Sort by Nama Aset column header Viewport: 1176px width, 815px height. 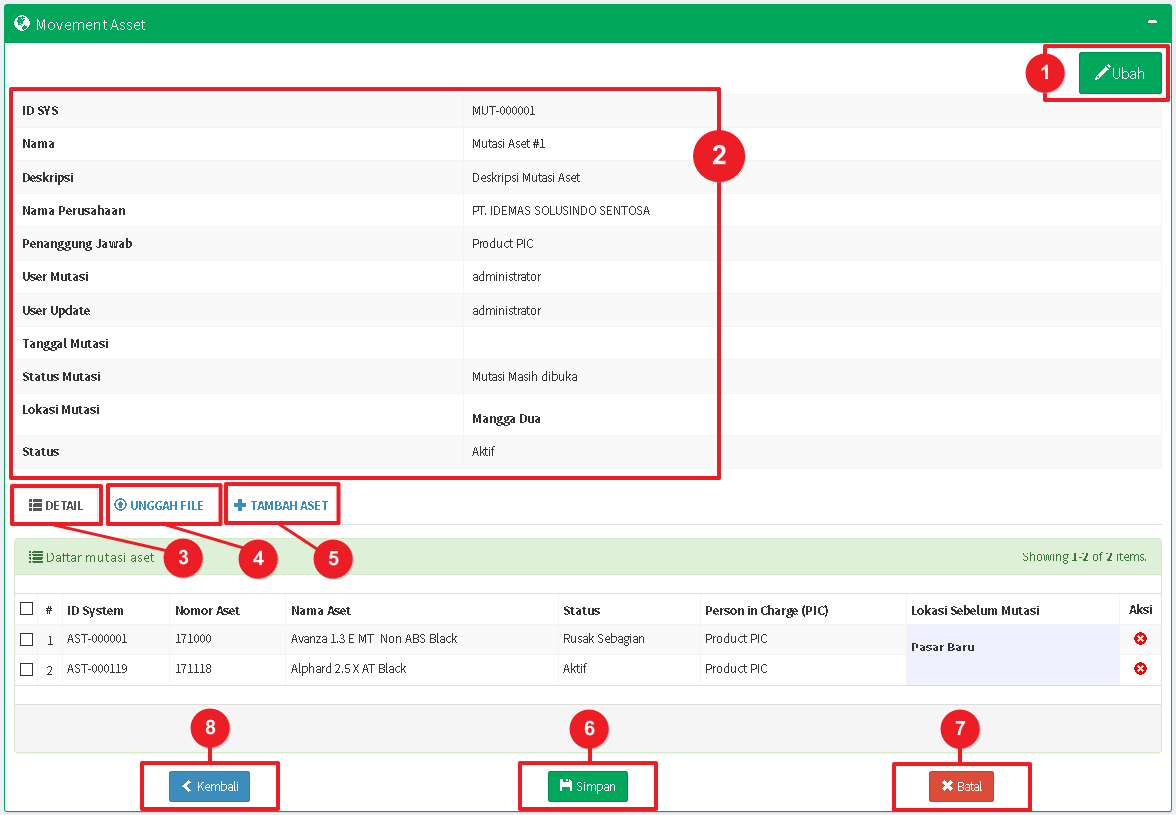[320, 610]
